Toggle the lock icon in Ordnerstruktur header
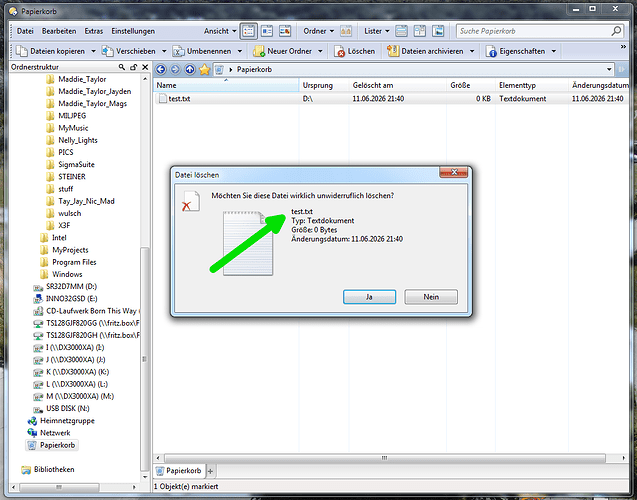637x500 pixels. pos(133,67)
